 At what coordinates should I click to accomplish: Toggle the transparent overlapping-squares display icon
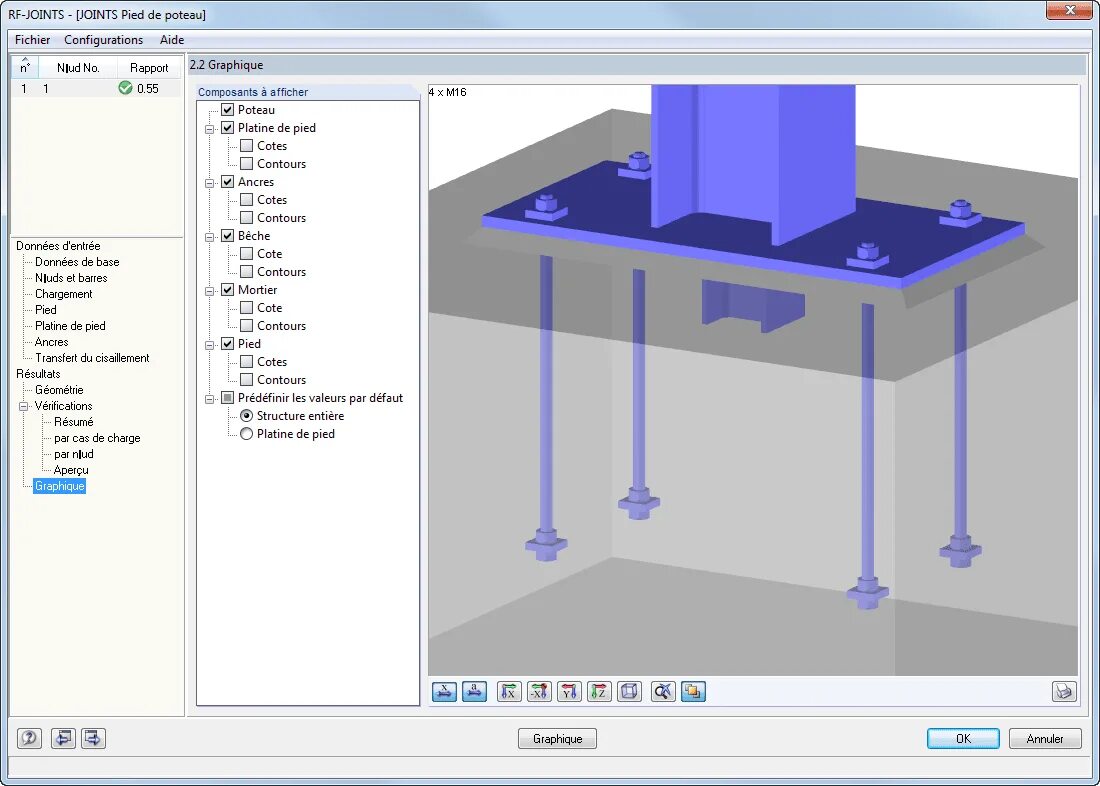(693, 692)
